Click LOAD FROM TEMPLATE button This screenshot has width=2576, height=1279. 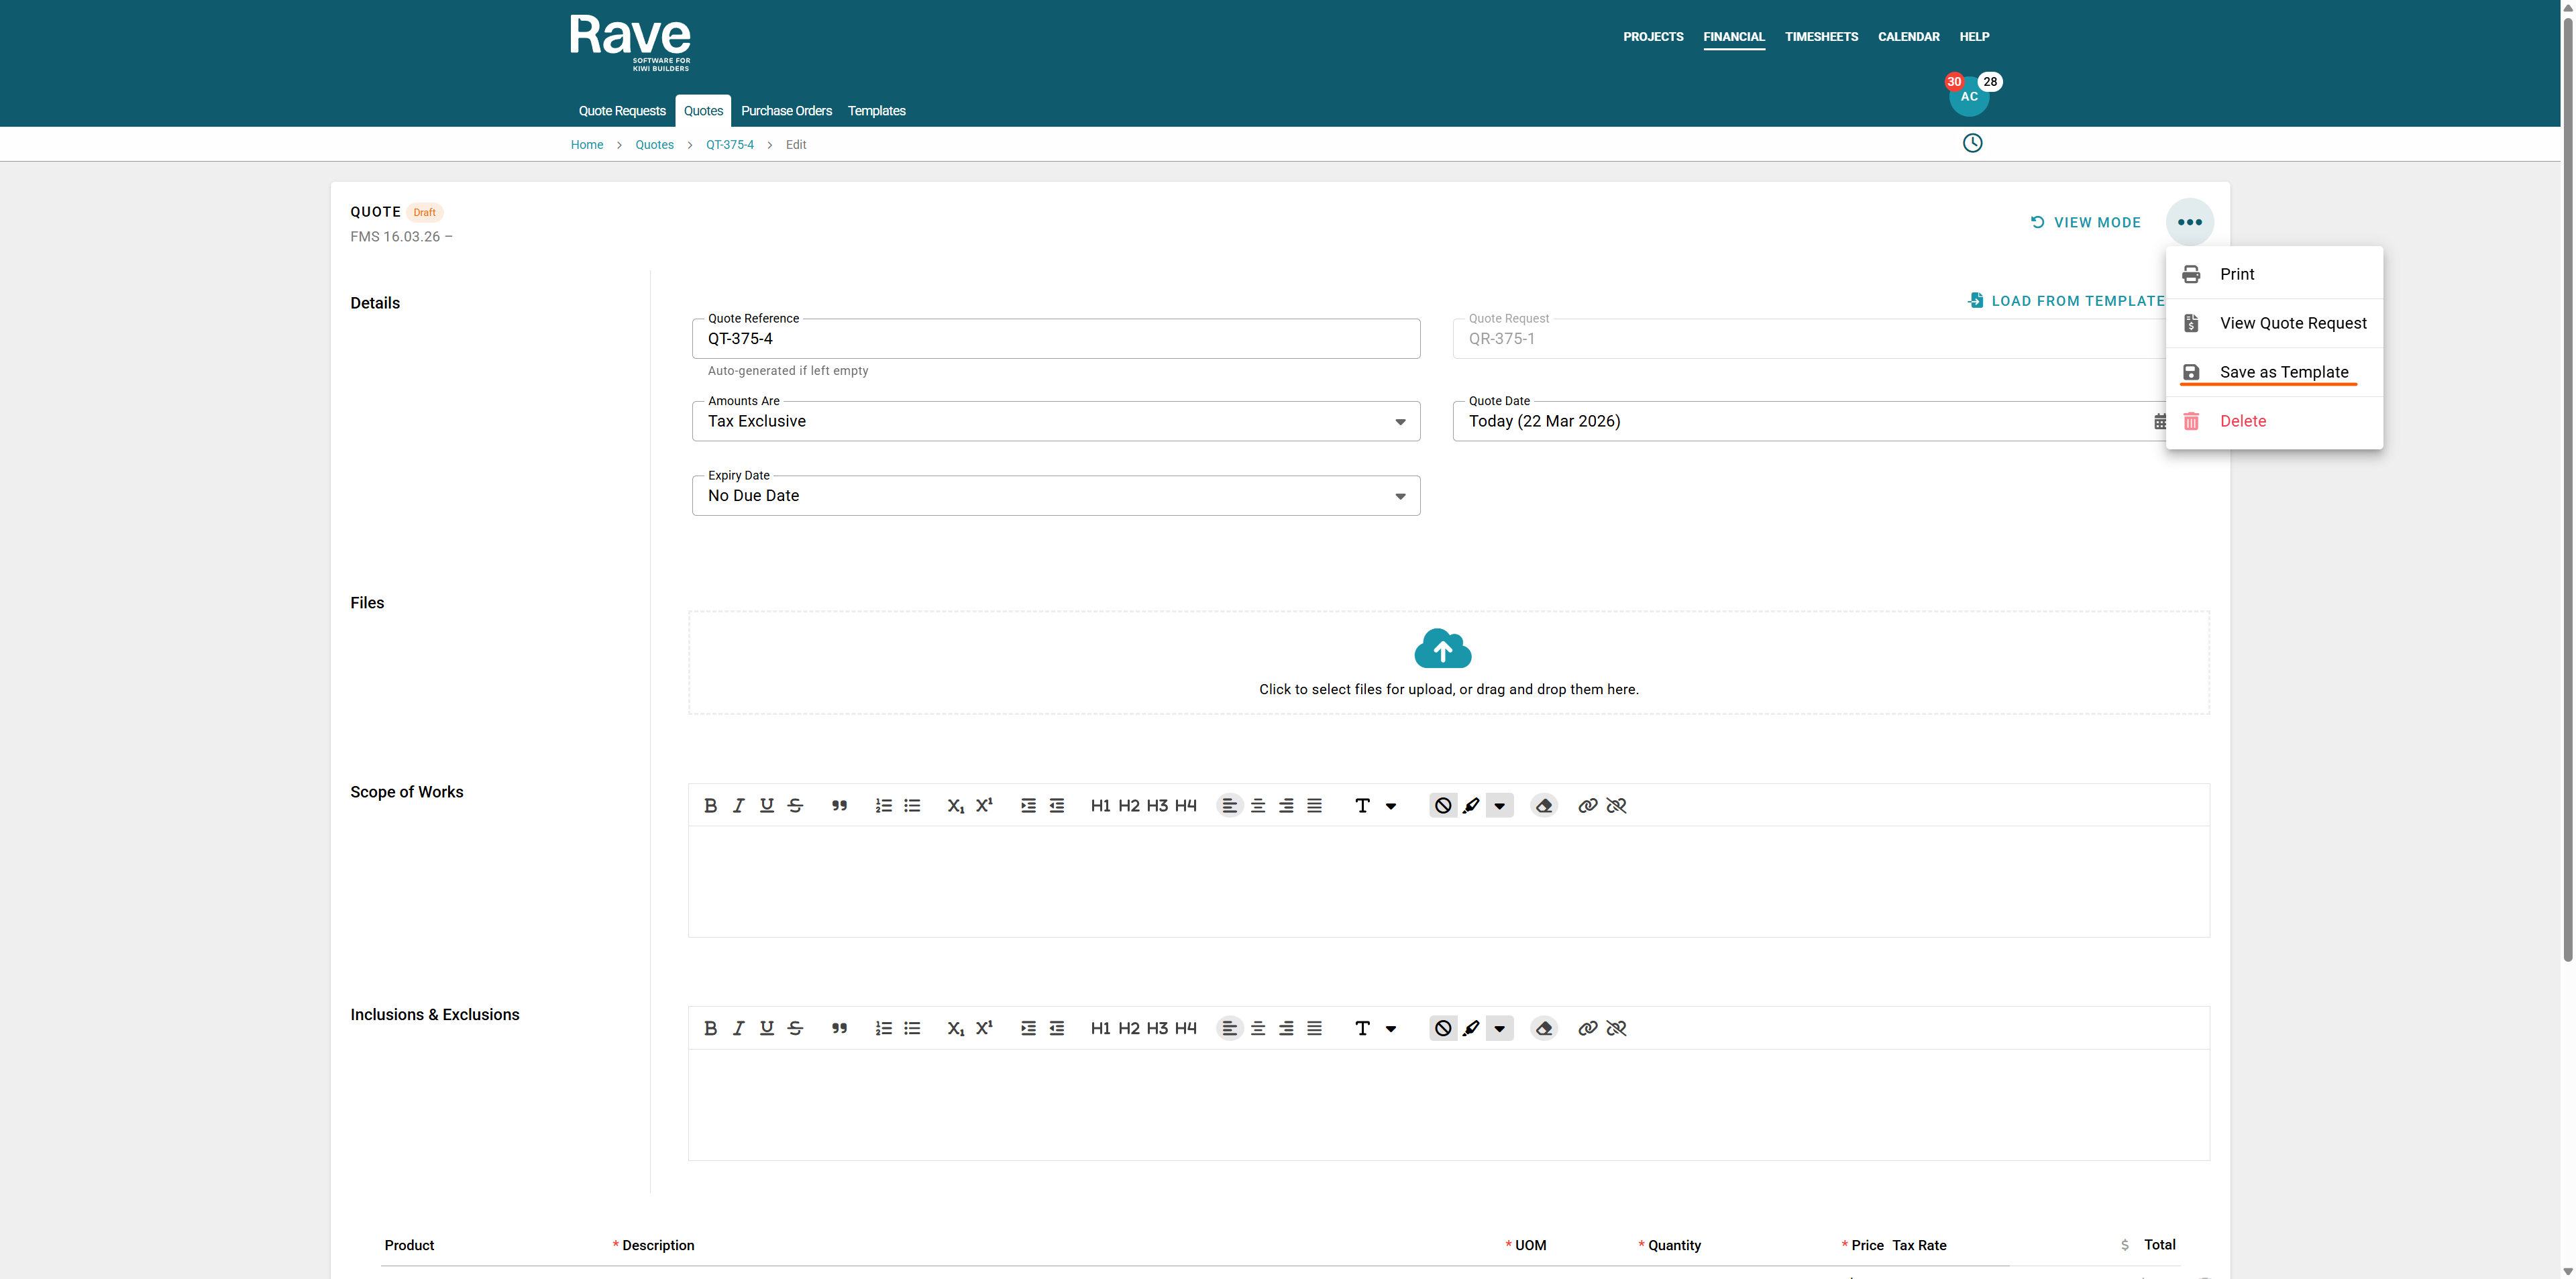(x=2066, y=301)
